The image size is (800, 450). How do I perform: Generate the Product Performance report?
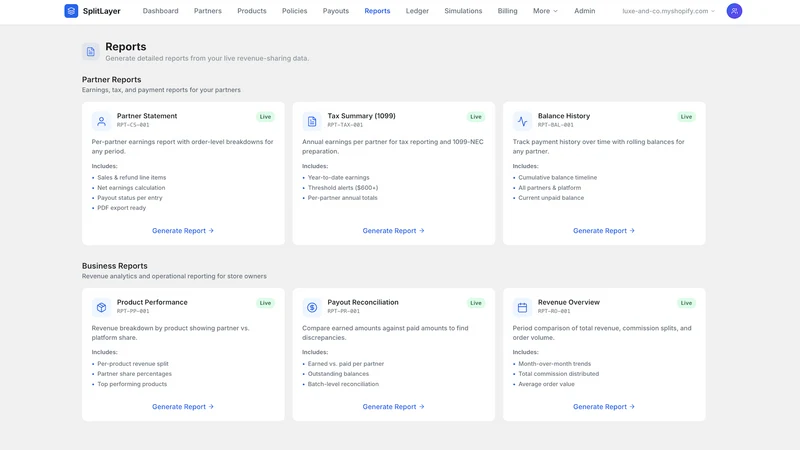[183, 407]
